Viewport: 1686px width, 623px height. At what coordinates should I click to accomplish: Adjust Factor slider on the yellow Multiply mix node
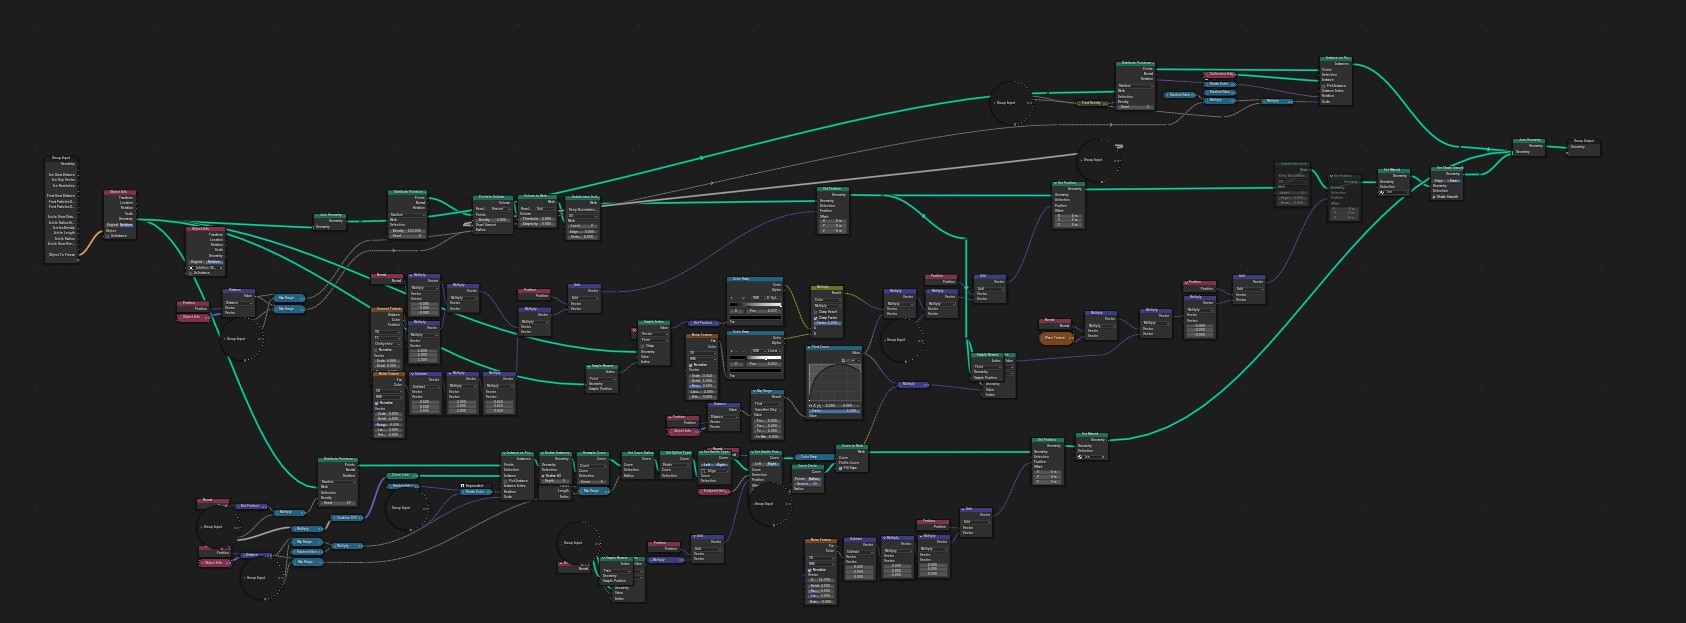[826, 324]
